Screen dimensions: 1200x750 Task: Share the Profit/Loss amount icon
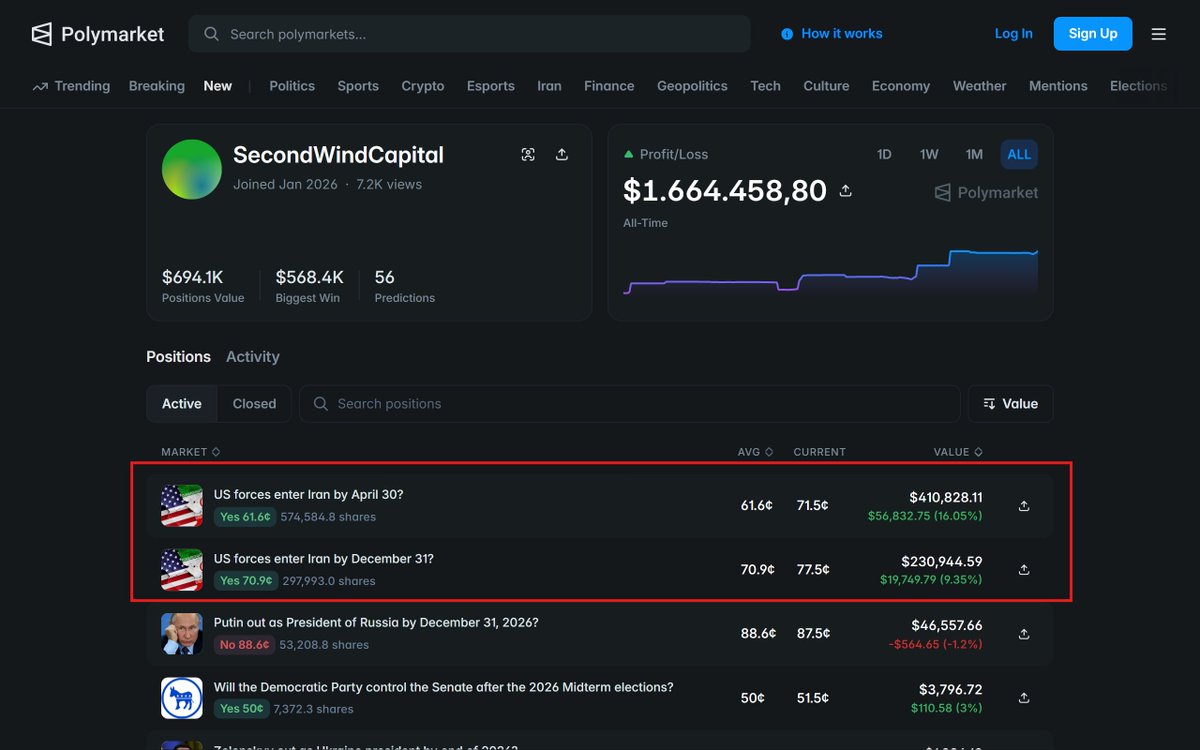(845, 190)
